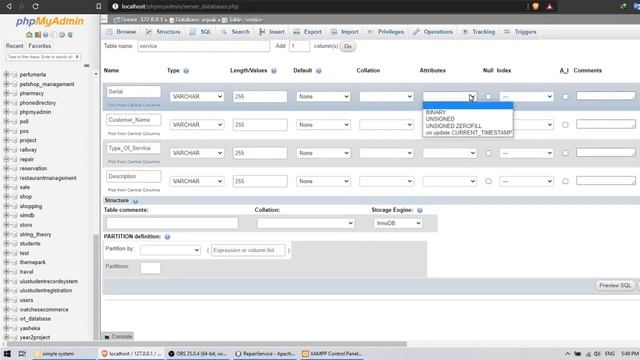Open the Console bar
The width and height of the screenshot is (640, 360).
click(118, 336)
